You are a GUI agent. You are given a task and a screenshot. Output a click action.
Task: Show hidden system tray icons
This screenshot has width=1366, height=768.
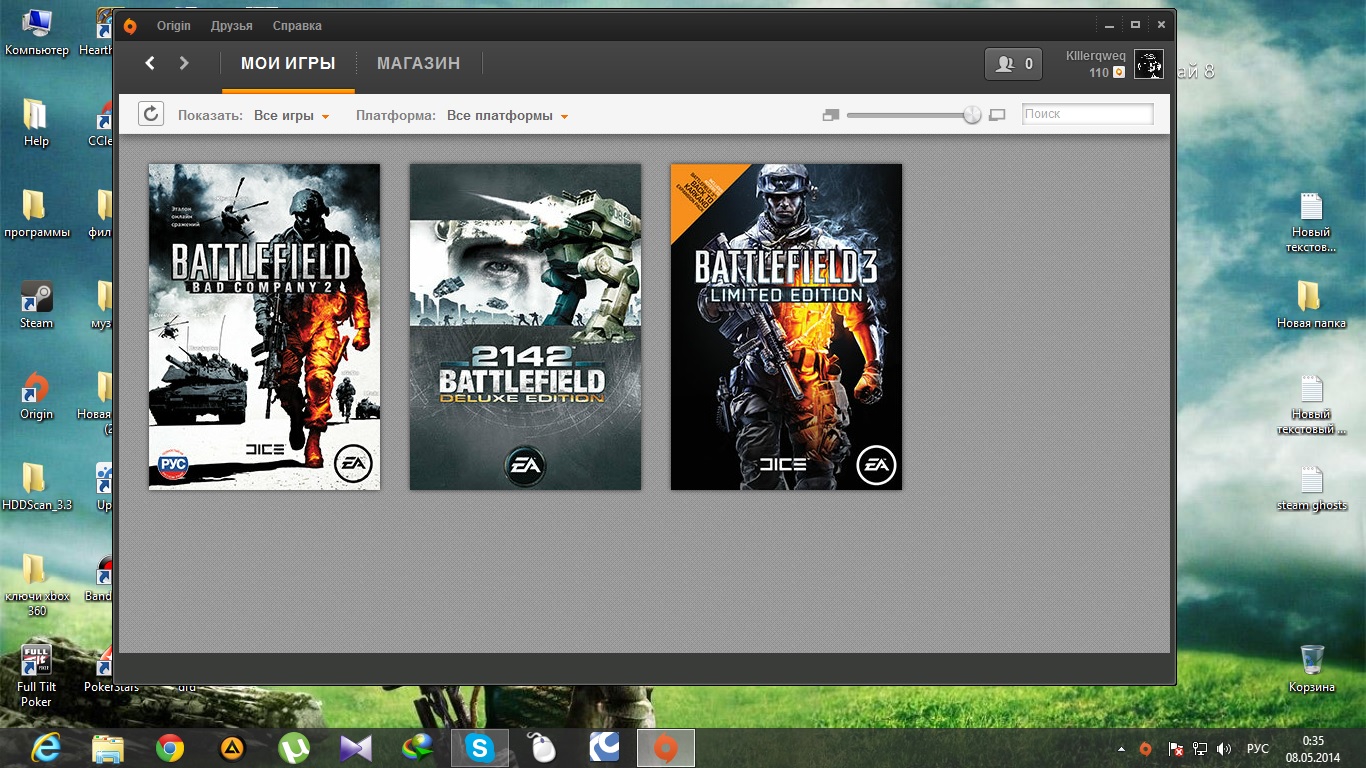coord(1121,749)
